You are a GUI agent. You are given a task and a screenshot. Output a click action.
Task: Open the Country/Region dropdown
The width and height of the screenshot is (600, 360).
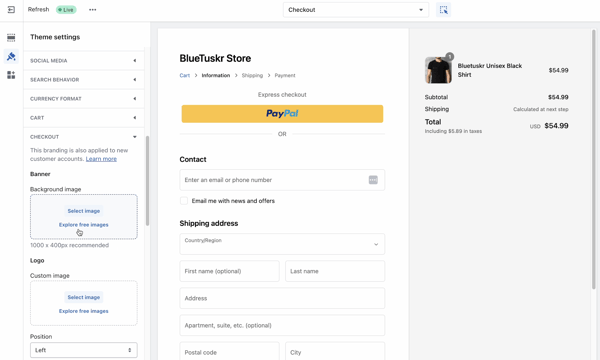click(x=282, y=244)
